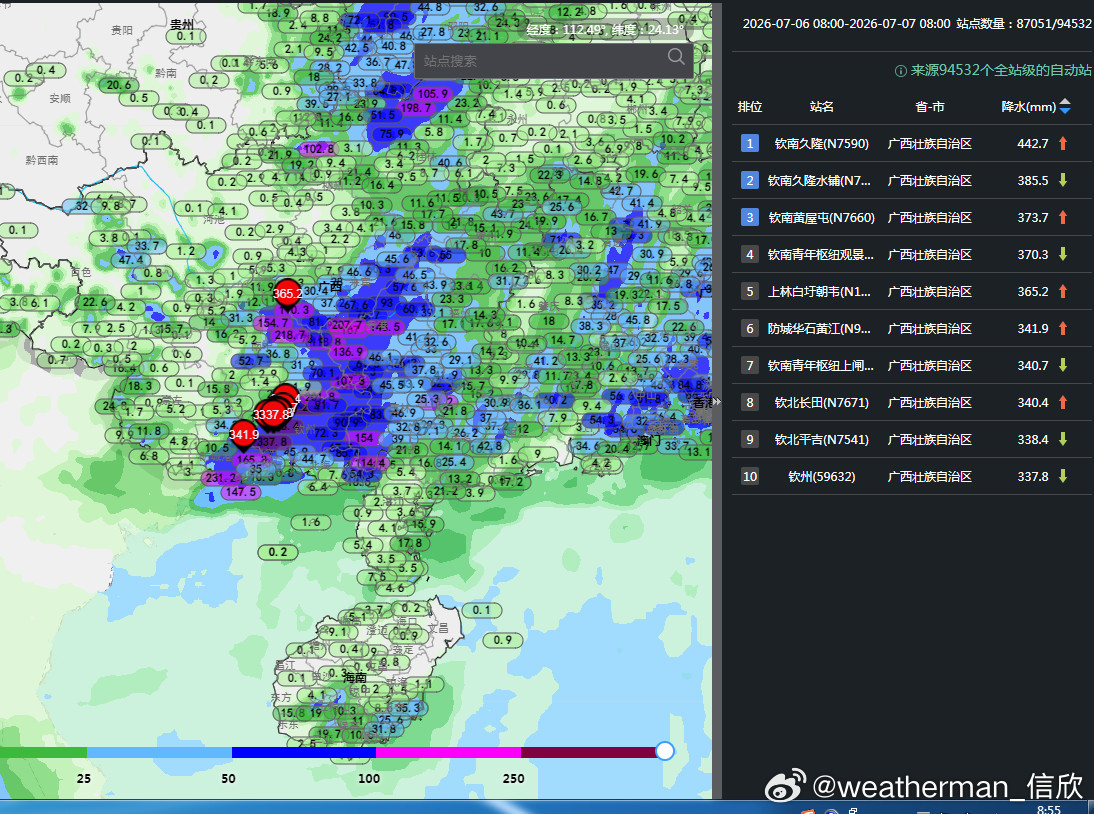This screenshot has width=1094, height=814.
Task: Click the 198.7 purple label on map
Action: coord(417,108)
